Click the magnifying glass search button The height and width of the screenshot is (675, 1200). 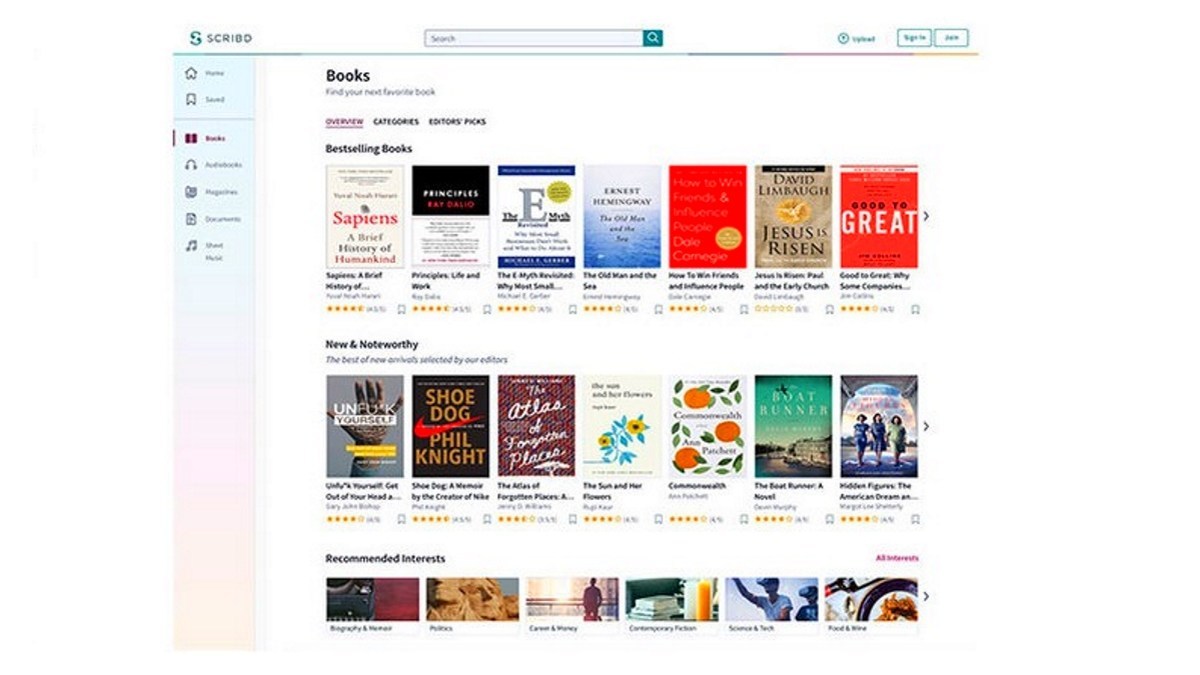[653, 38]
